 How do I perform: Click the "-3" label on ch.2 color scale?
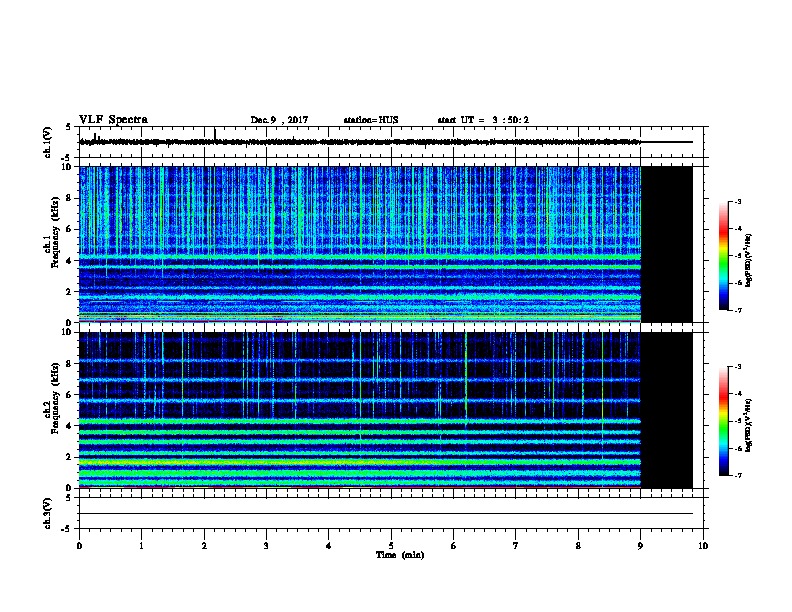(x=737, y=367)
